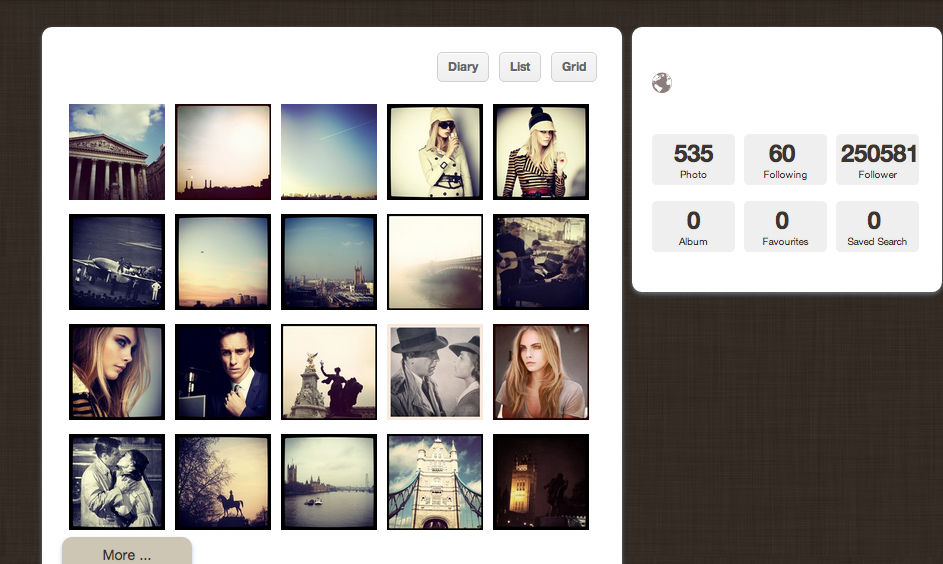Load more photos with More button
The width and height of the screenshot is (943, 564).
[127, 551]
